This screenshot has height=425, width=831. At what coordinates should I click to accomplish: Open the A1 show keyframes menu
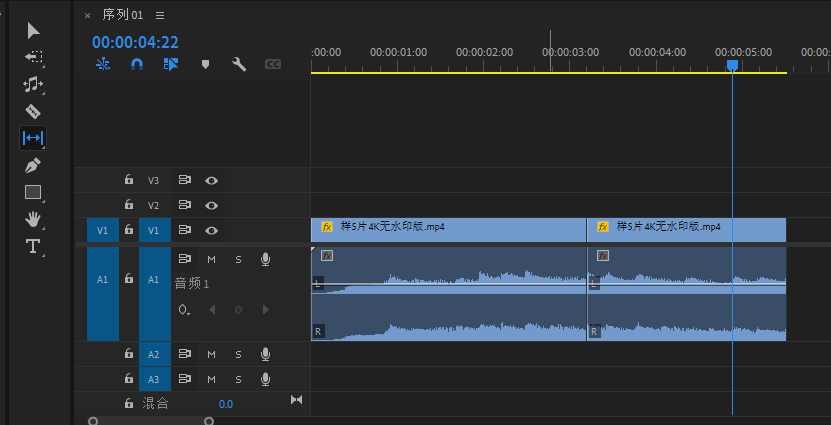[184, 310]
